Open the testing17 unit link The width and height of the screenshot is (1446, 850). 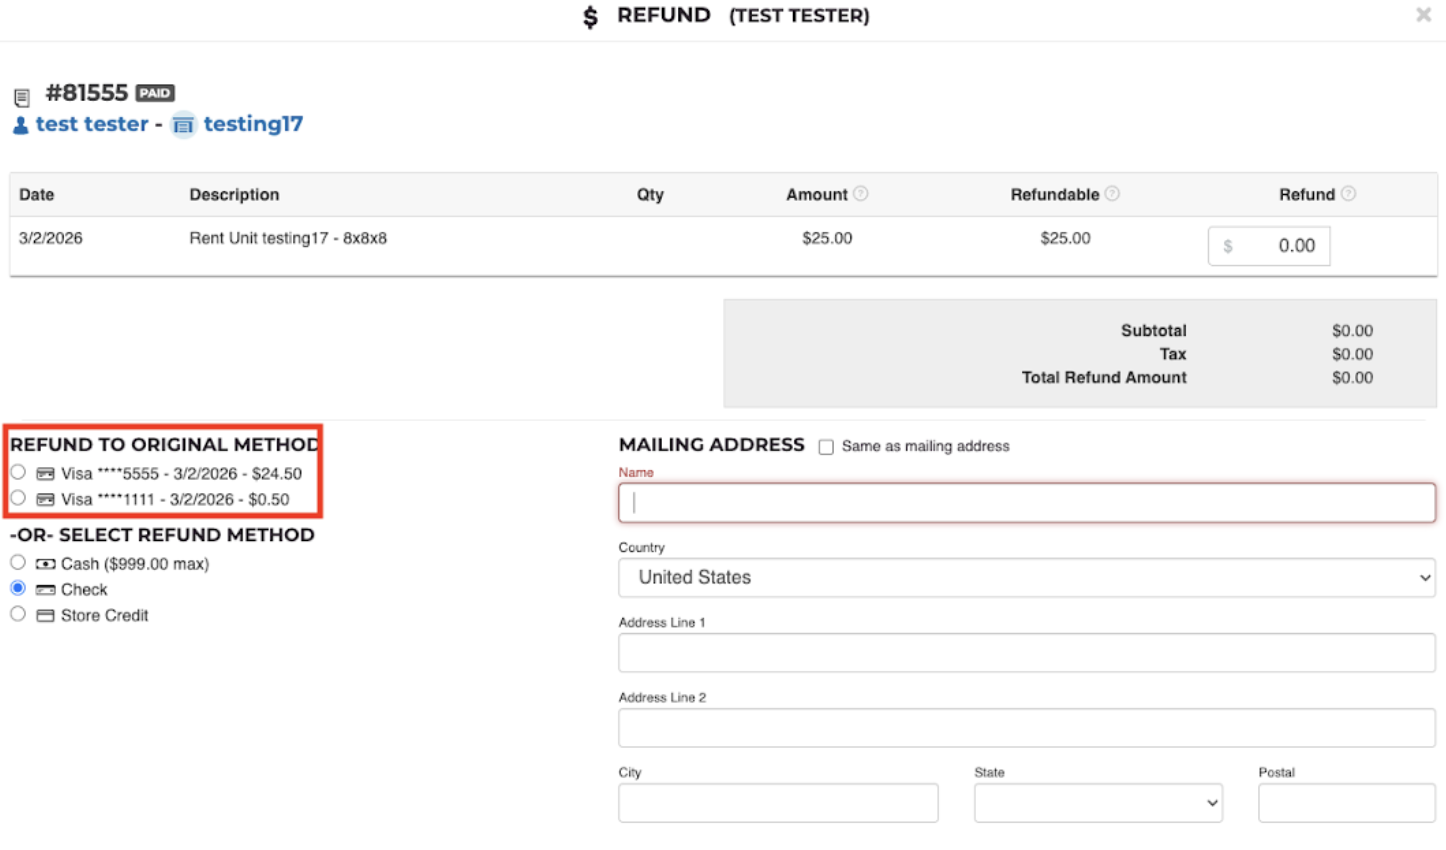coord(253,124)
